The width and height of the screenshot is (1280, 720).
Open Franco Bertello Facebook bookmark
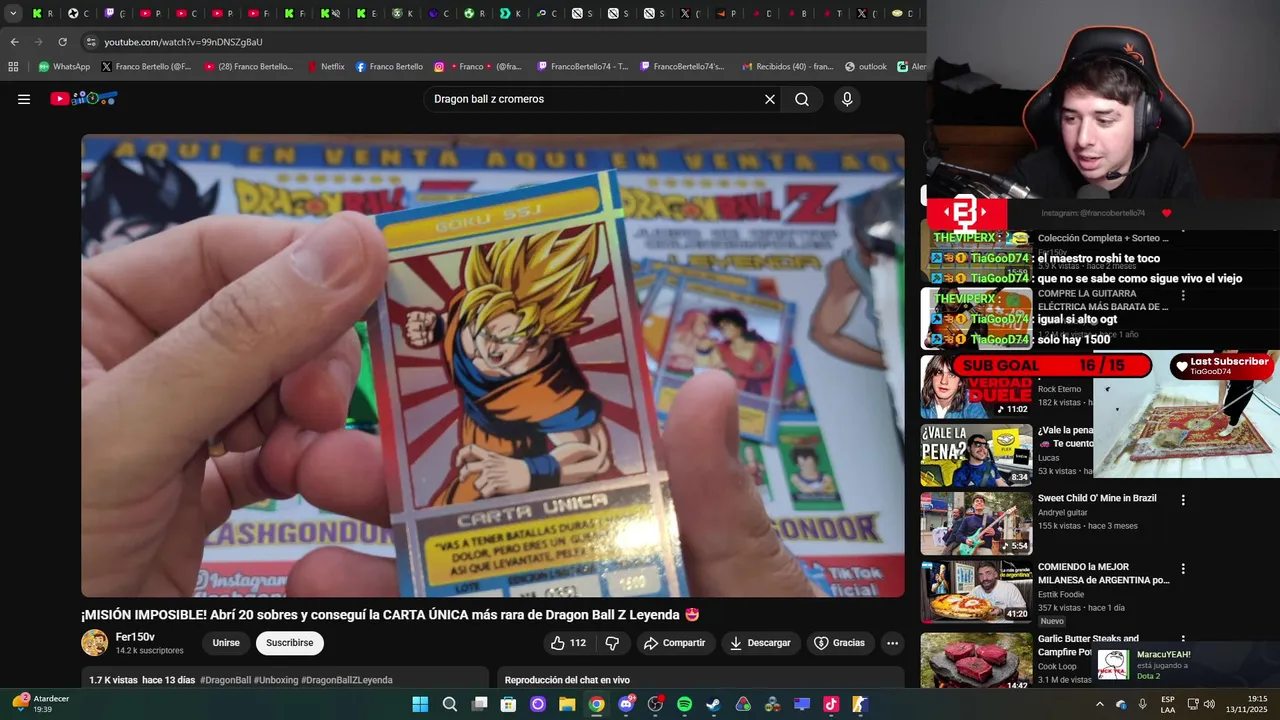coord(389,67)
